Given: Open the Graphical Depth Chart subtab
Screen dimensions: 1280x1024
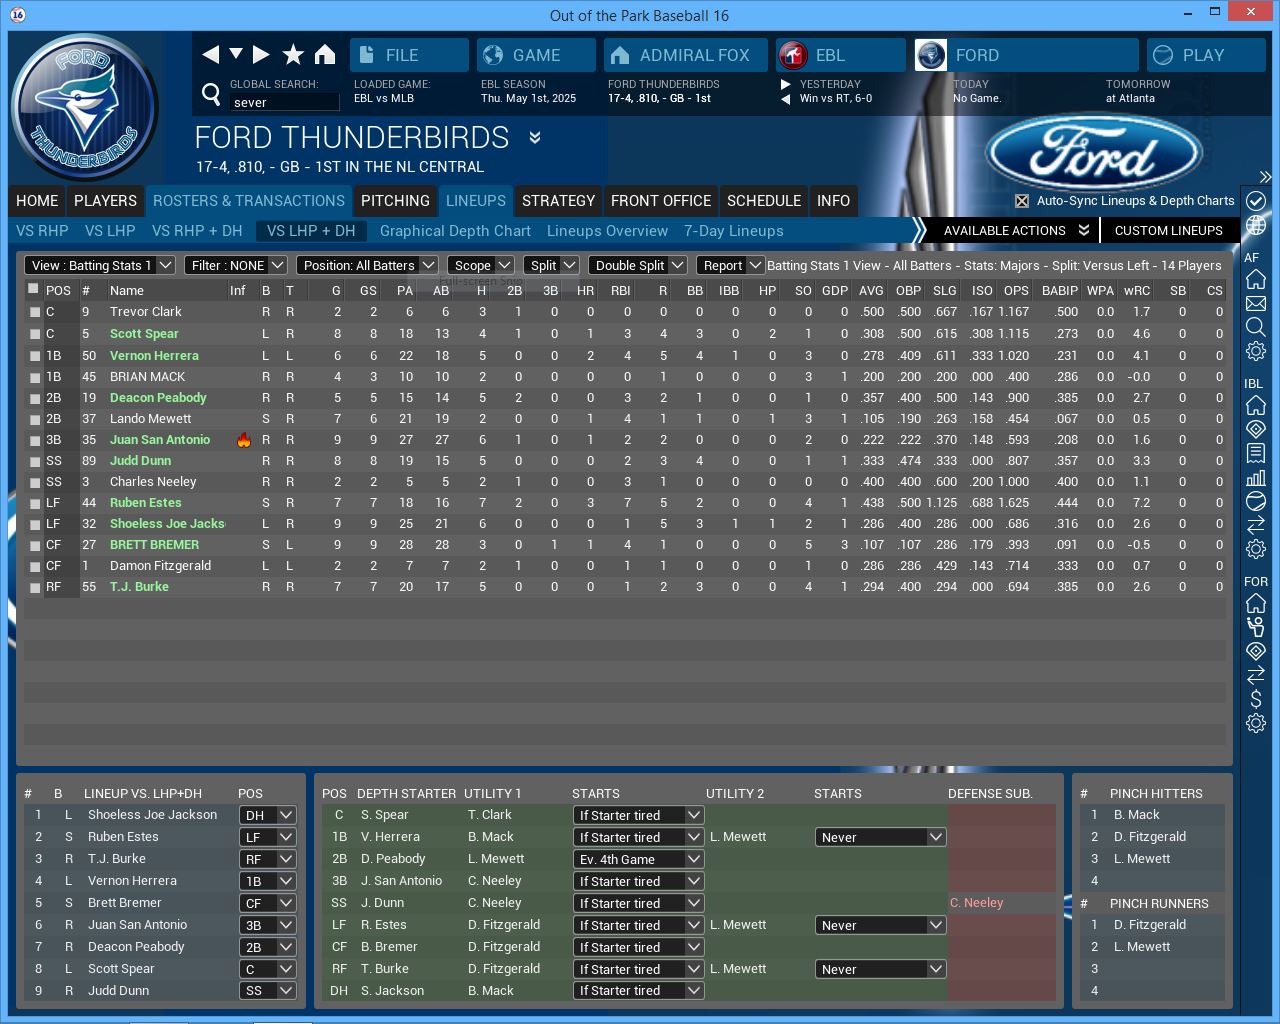Looking at the screenshot, I should 455,231.
